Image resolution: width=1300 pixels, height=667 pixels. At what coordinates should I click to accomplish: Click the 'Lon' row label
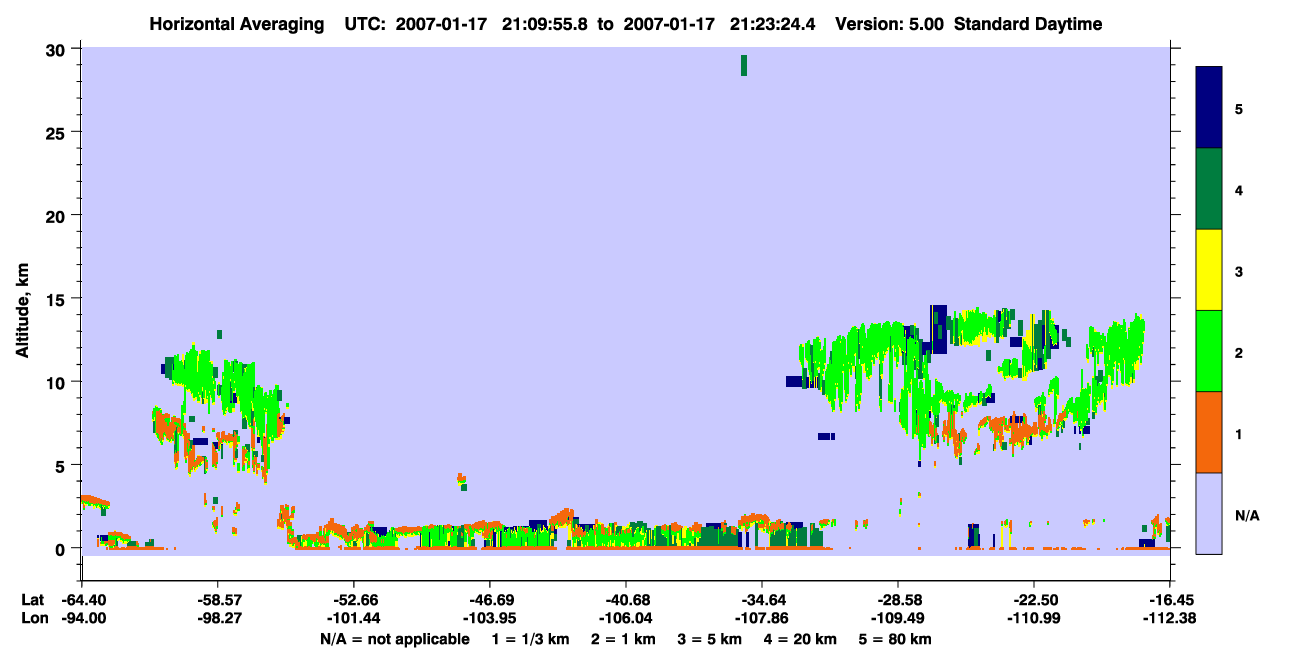coord(34,618)
